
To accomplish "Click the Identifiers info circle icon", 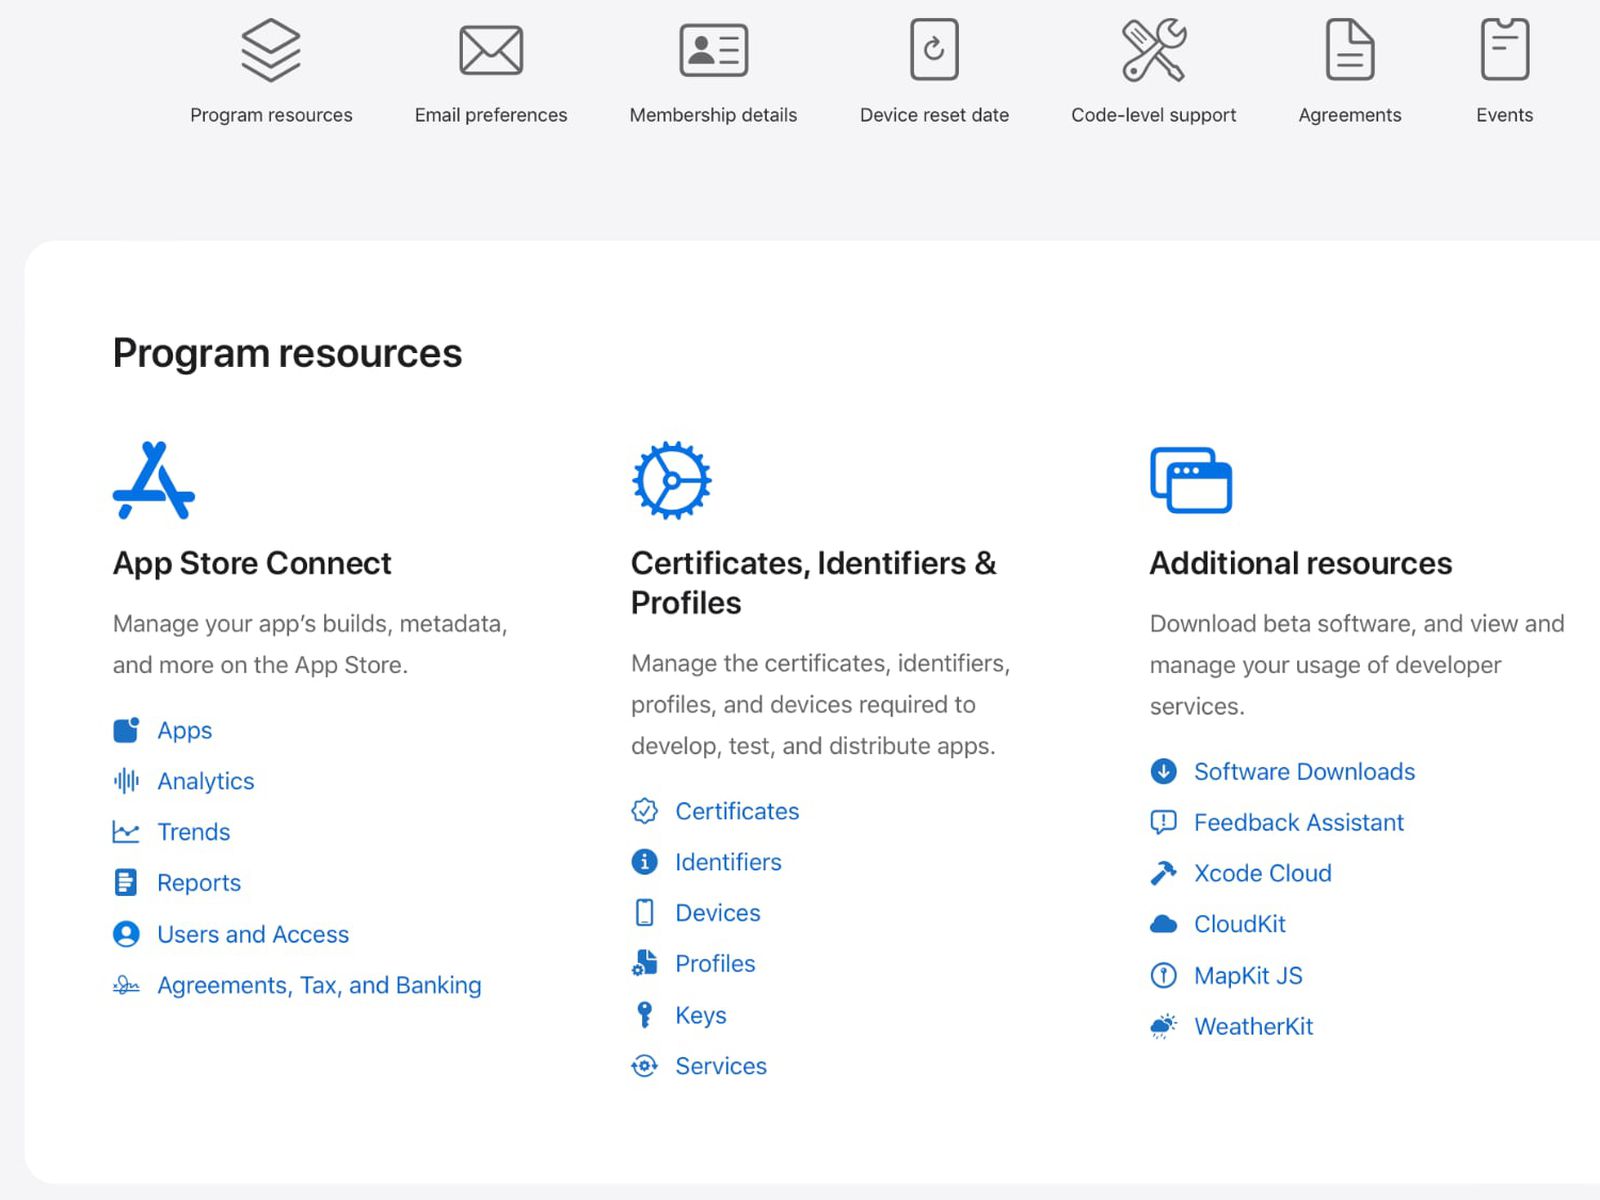I will (645, 862).
